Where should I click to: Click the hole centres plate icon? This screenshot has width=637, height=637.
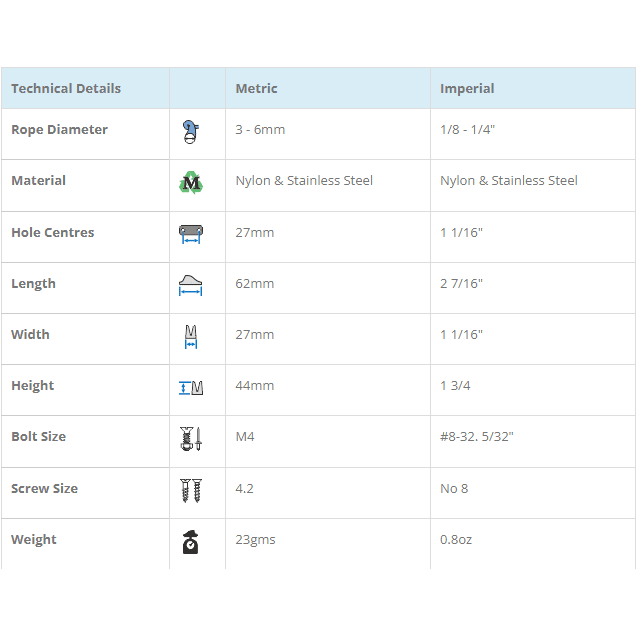(191, 233)
